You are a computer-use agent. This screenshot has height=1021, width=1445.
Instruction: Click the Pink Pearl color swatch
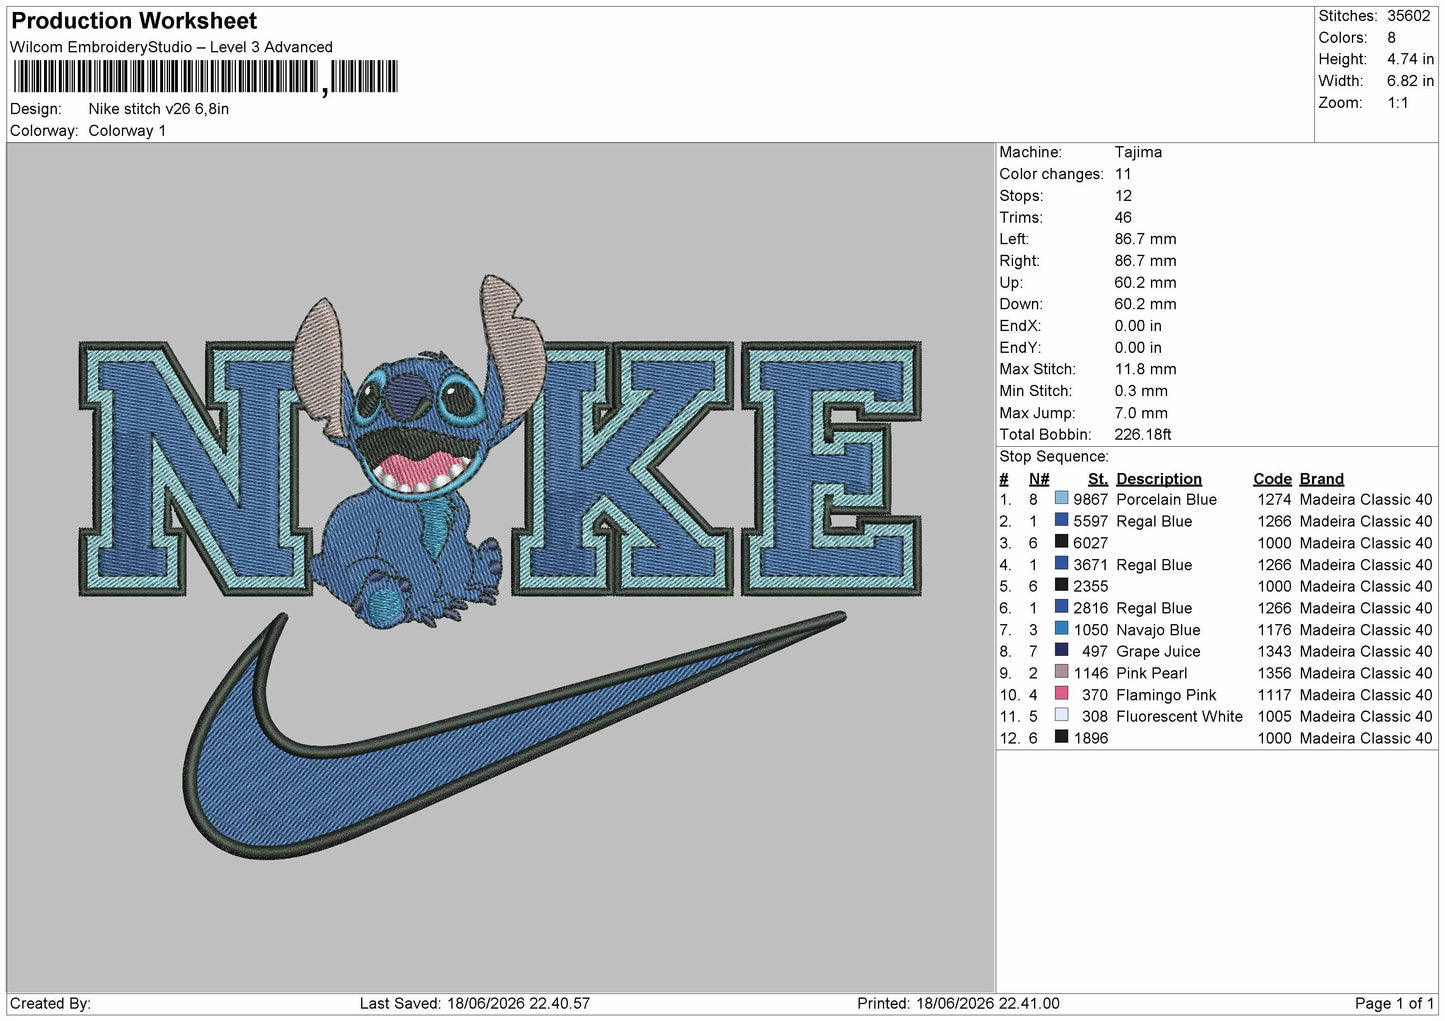[x=1061, y=672]
